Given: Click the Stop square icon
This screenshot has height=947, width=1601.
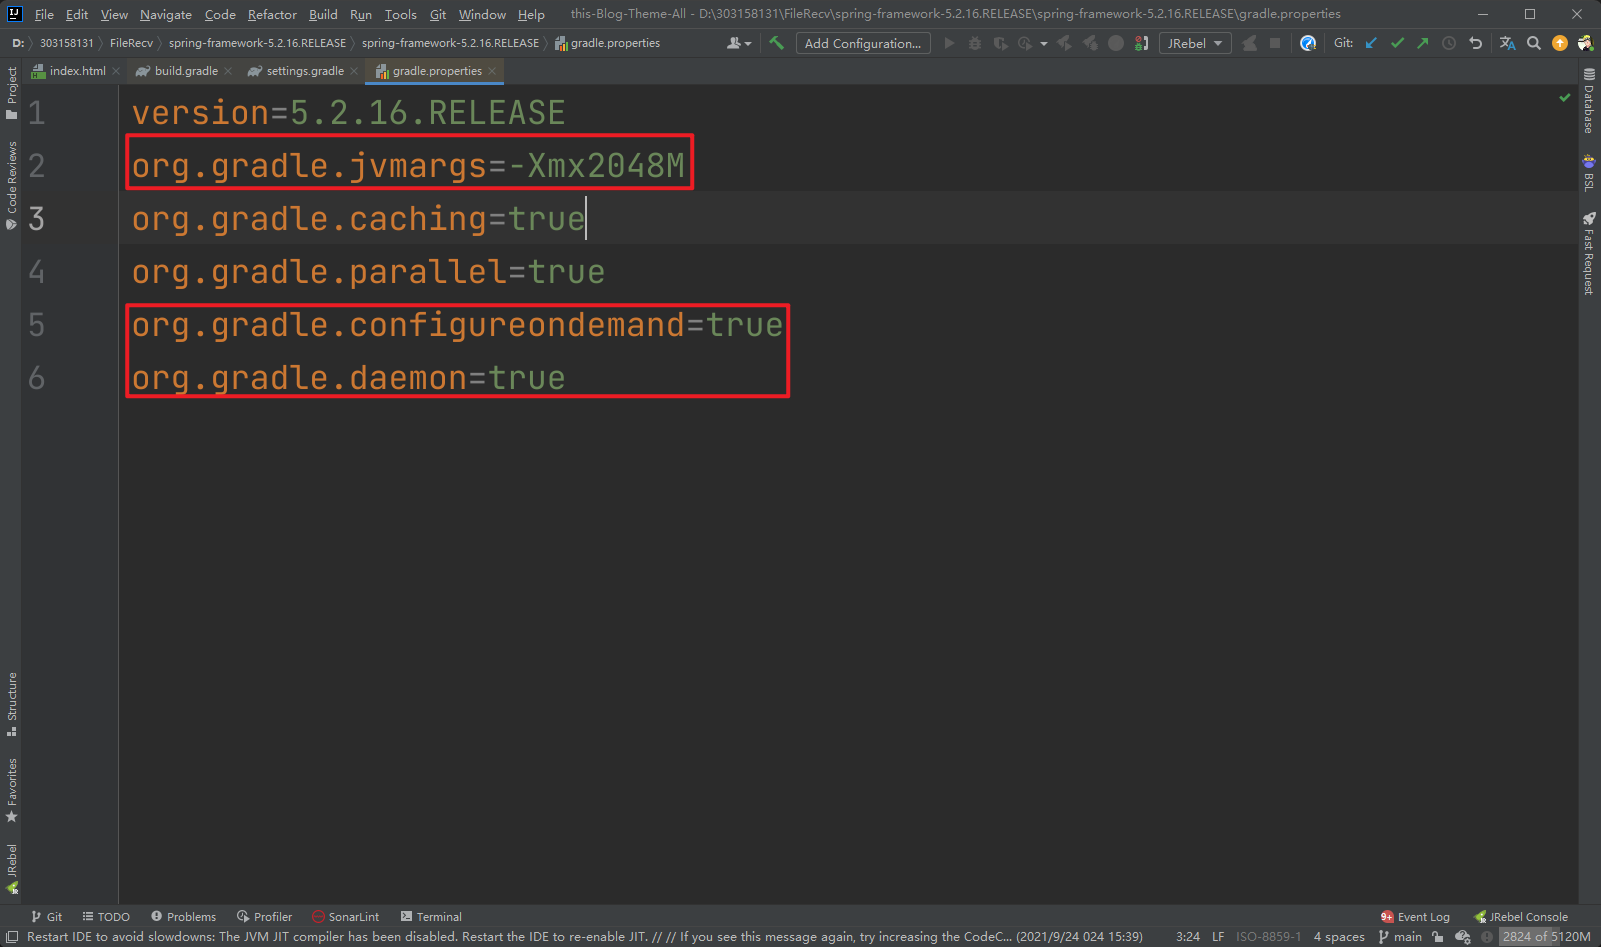Looking at the screenshot, I should [x=1275, y=43].
